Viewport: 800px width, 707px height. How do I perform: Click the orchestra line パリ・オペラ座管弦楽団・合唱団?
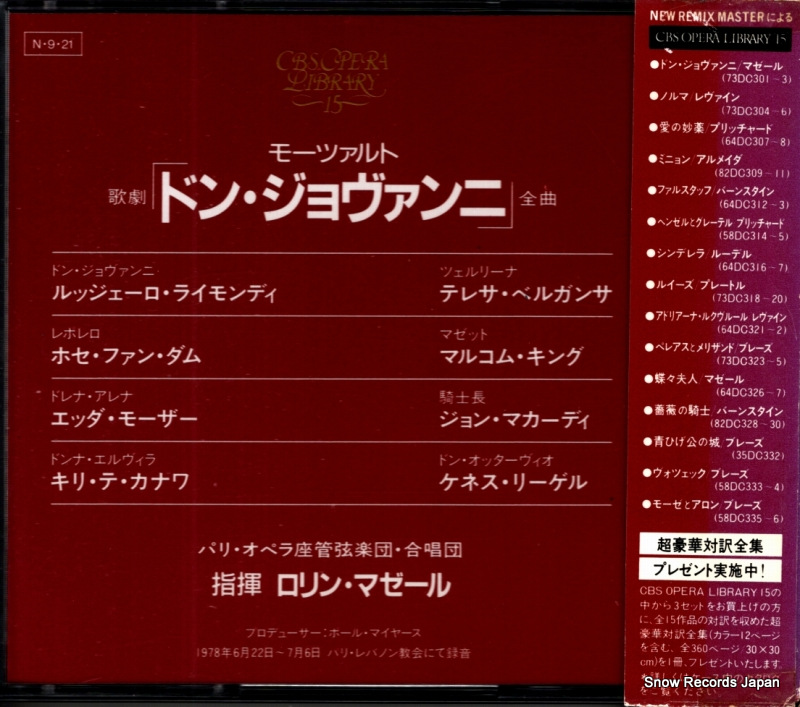pyautogui.click(x=331, y=549)
